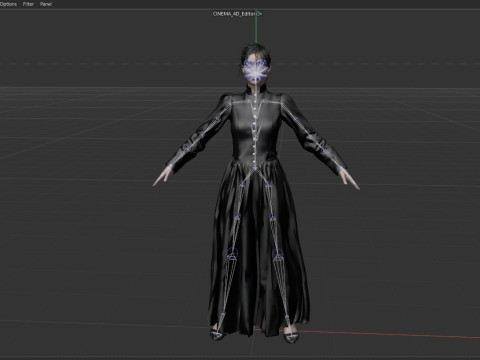Viewport: 480px width, 360px height.
Task: Open the Options viewport menu
Action: click(8, 4)
